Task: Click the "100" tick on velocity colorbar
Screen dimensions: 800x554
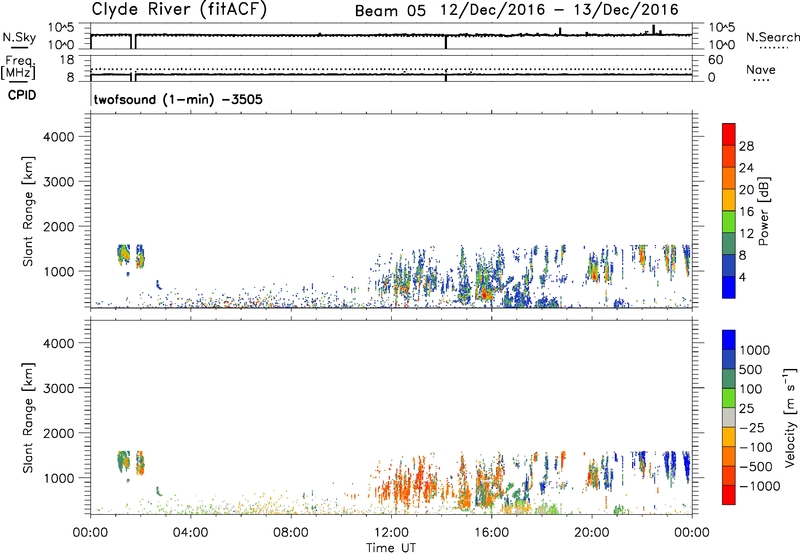Action: [x=751, y=389]
